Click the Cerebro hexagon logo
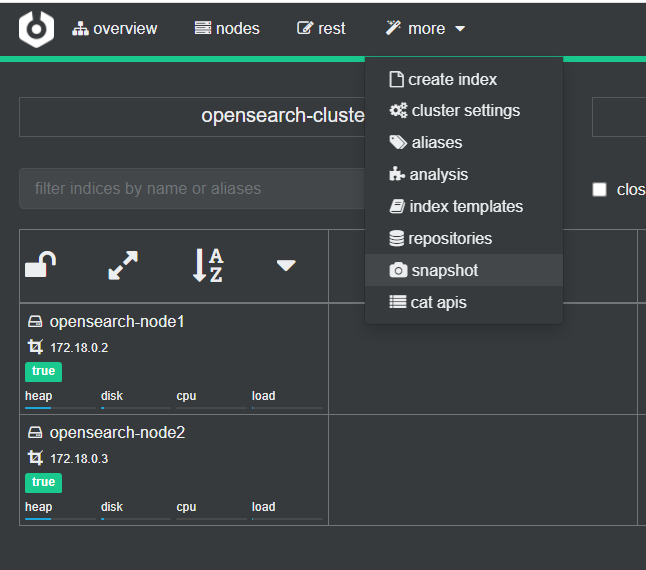This screenshot has height=570, width=646. 36,29
